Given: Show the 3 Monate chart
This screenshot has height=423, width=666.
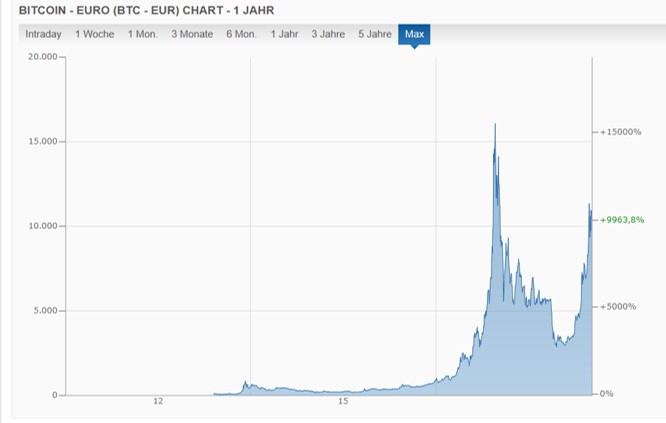Looking at the screenshot, I should click(x=192, y=34).
